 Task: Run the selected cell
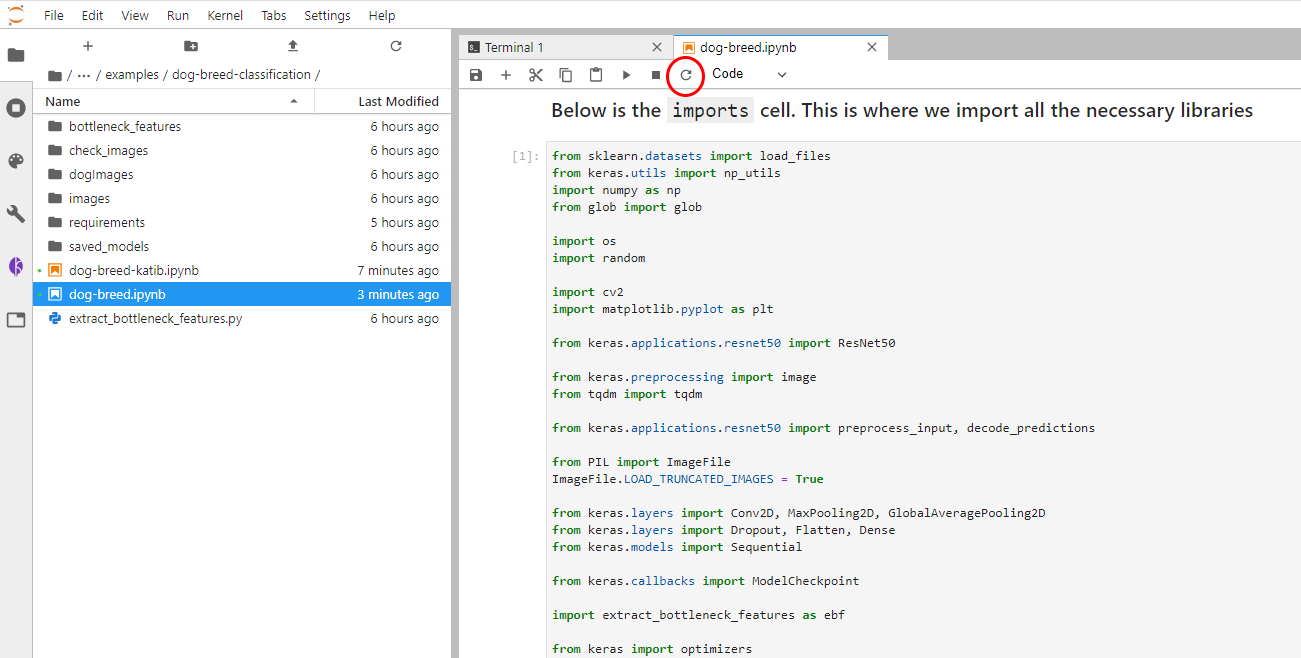click(626, 75)
